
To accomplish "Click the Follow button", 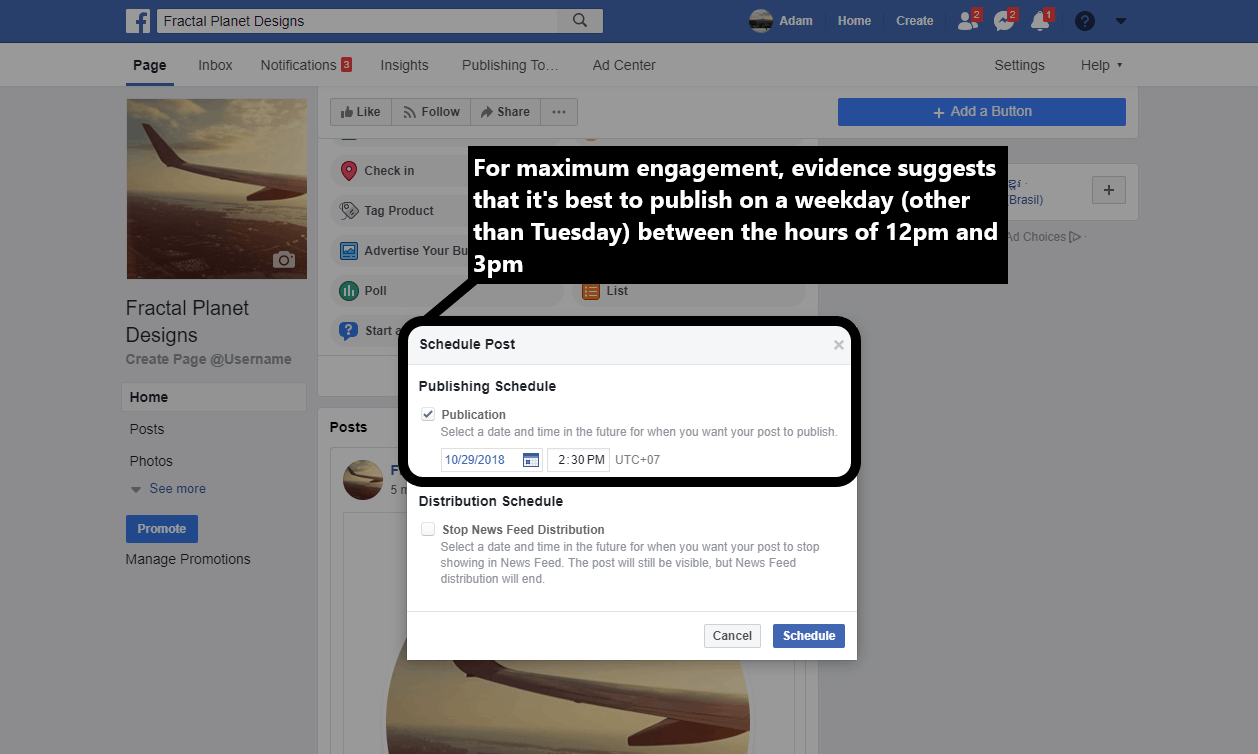I will (x=432, y=112).
